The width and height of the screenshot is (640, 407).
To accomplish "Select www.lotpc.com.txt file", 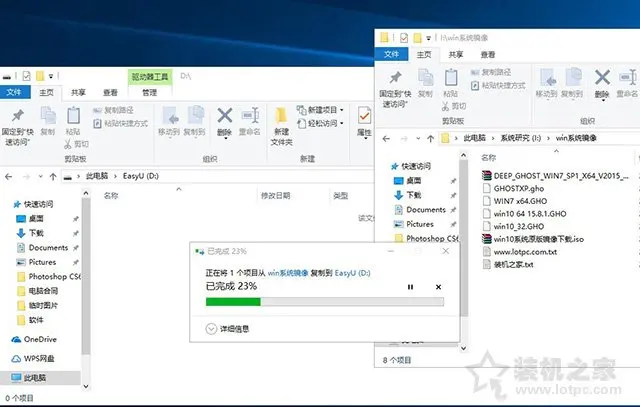I will pos(520,252).
